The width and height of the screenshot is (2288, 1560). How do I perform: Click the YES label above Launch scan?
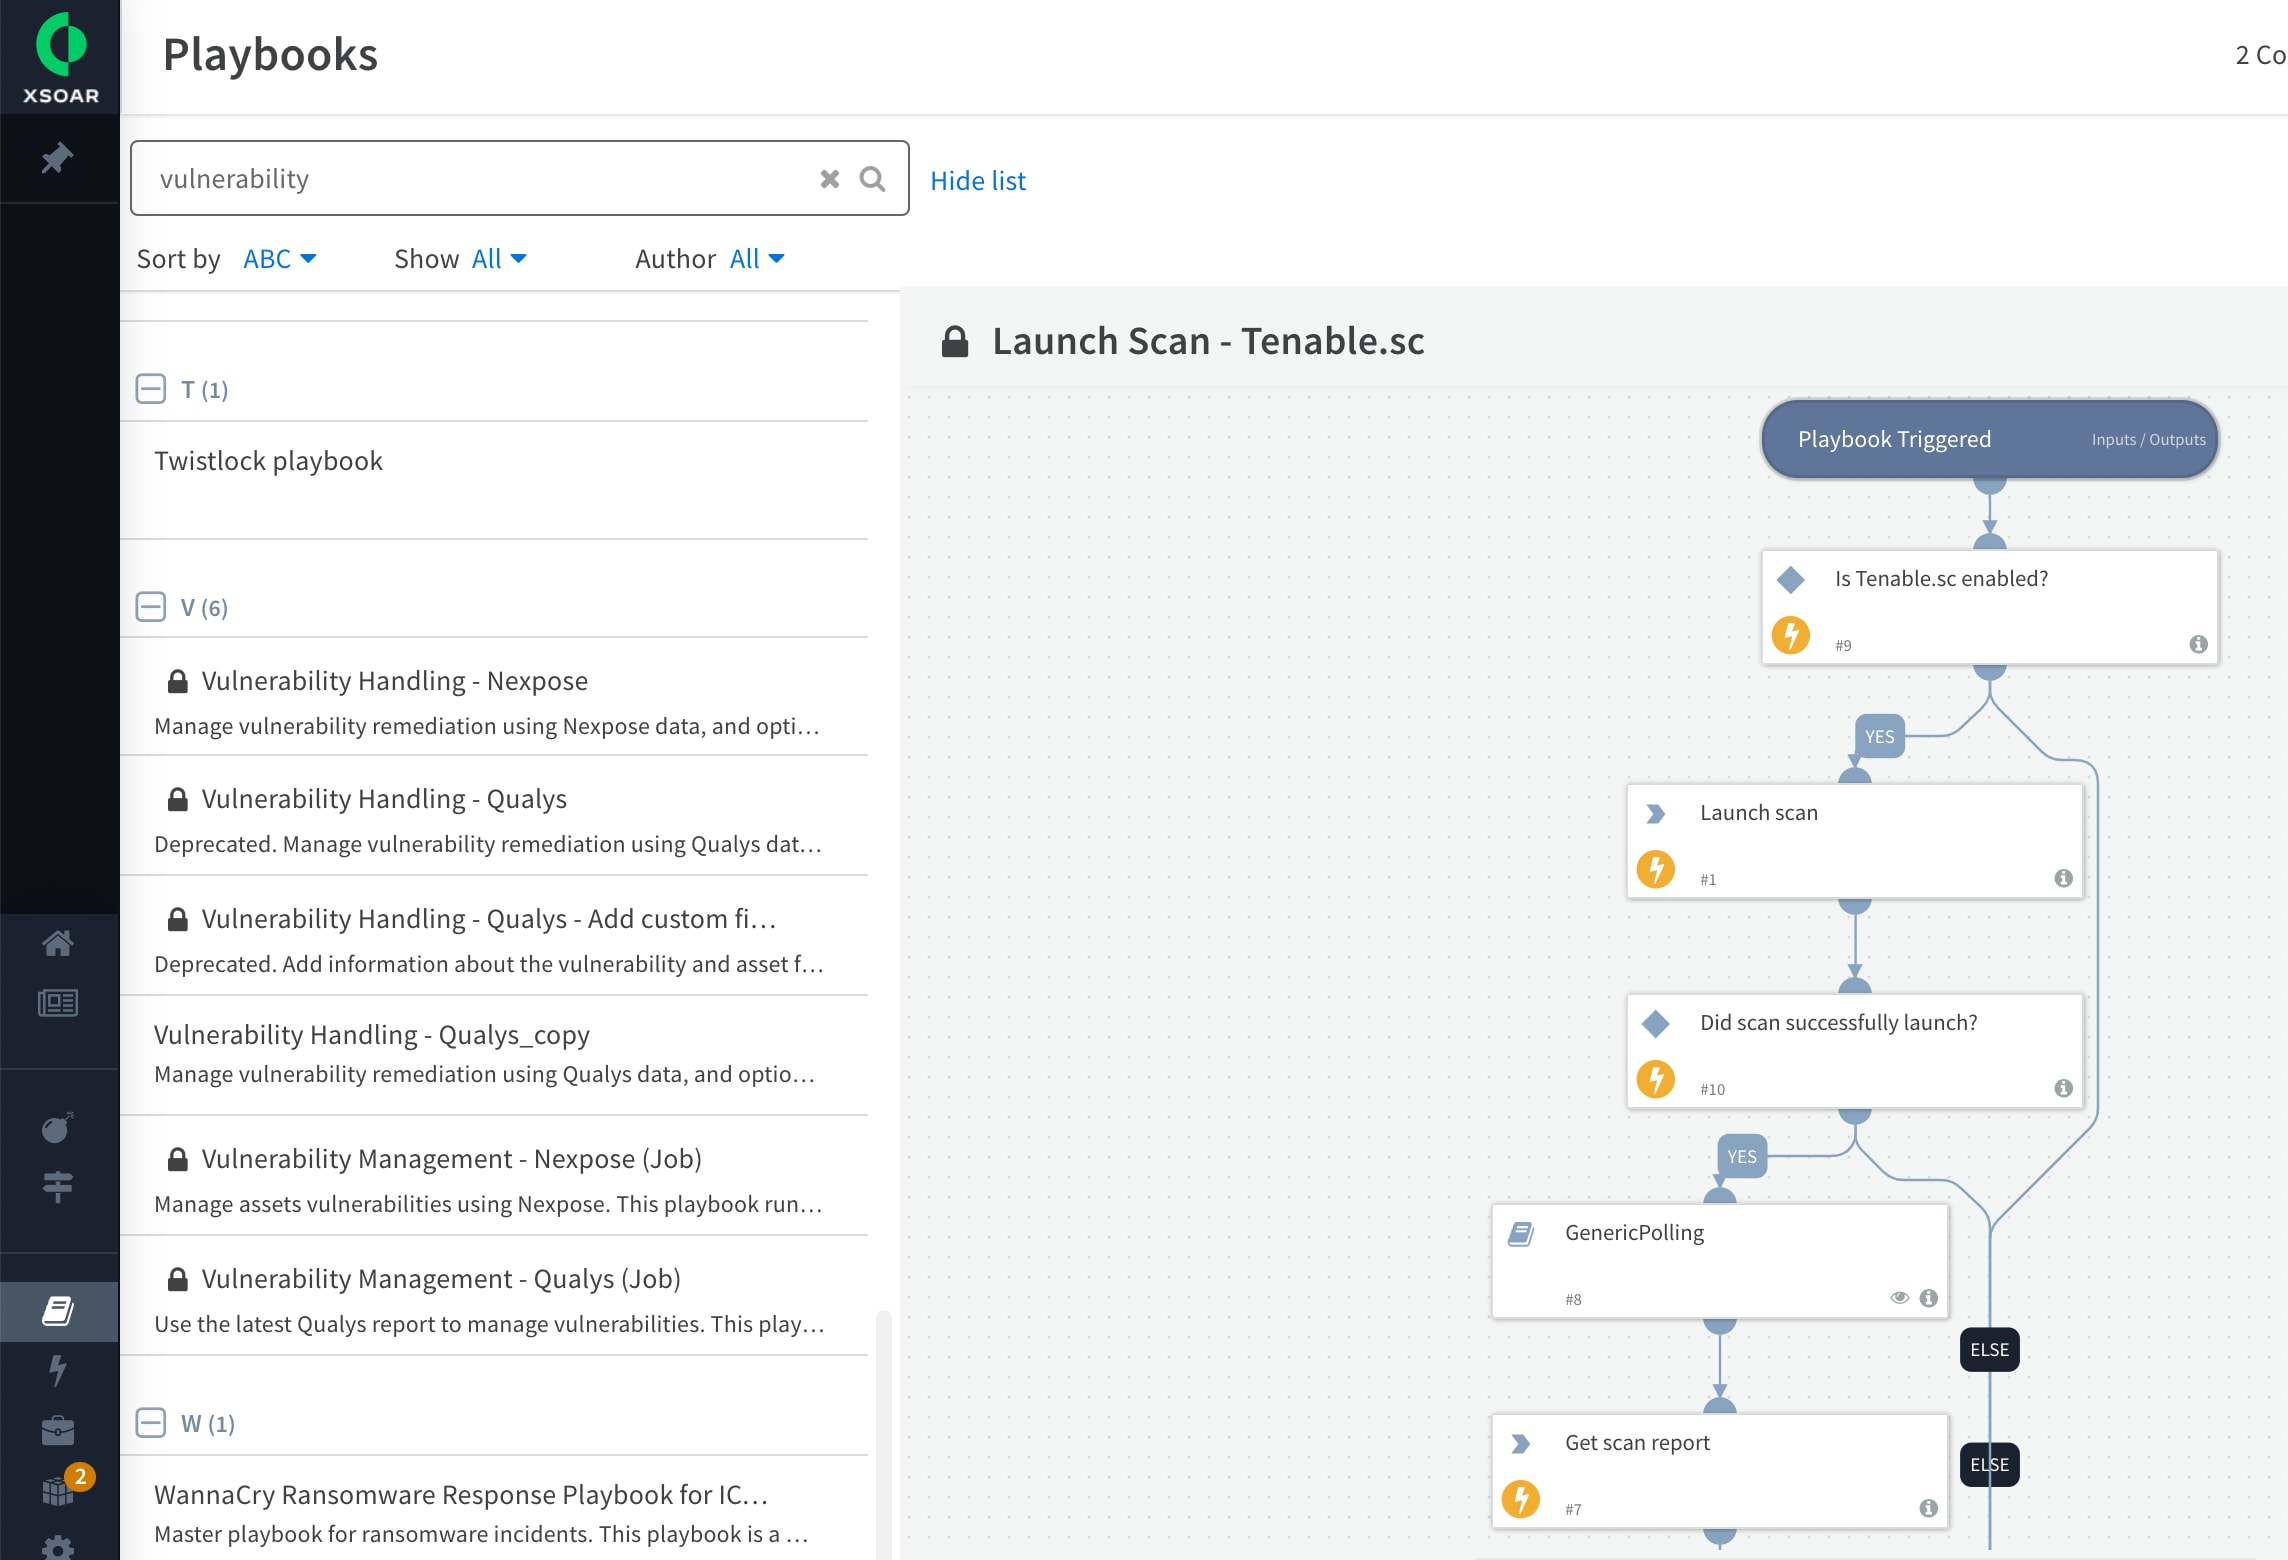point(1879,737)
